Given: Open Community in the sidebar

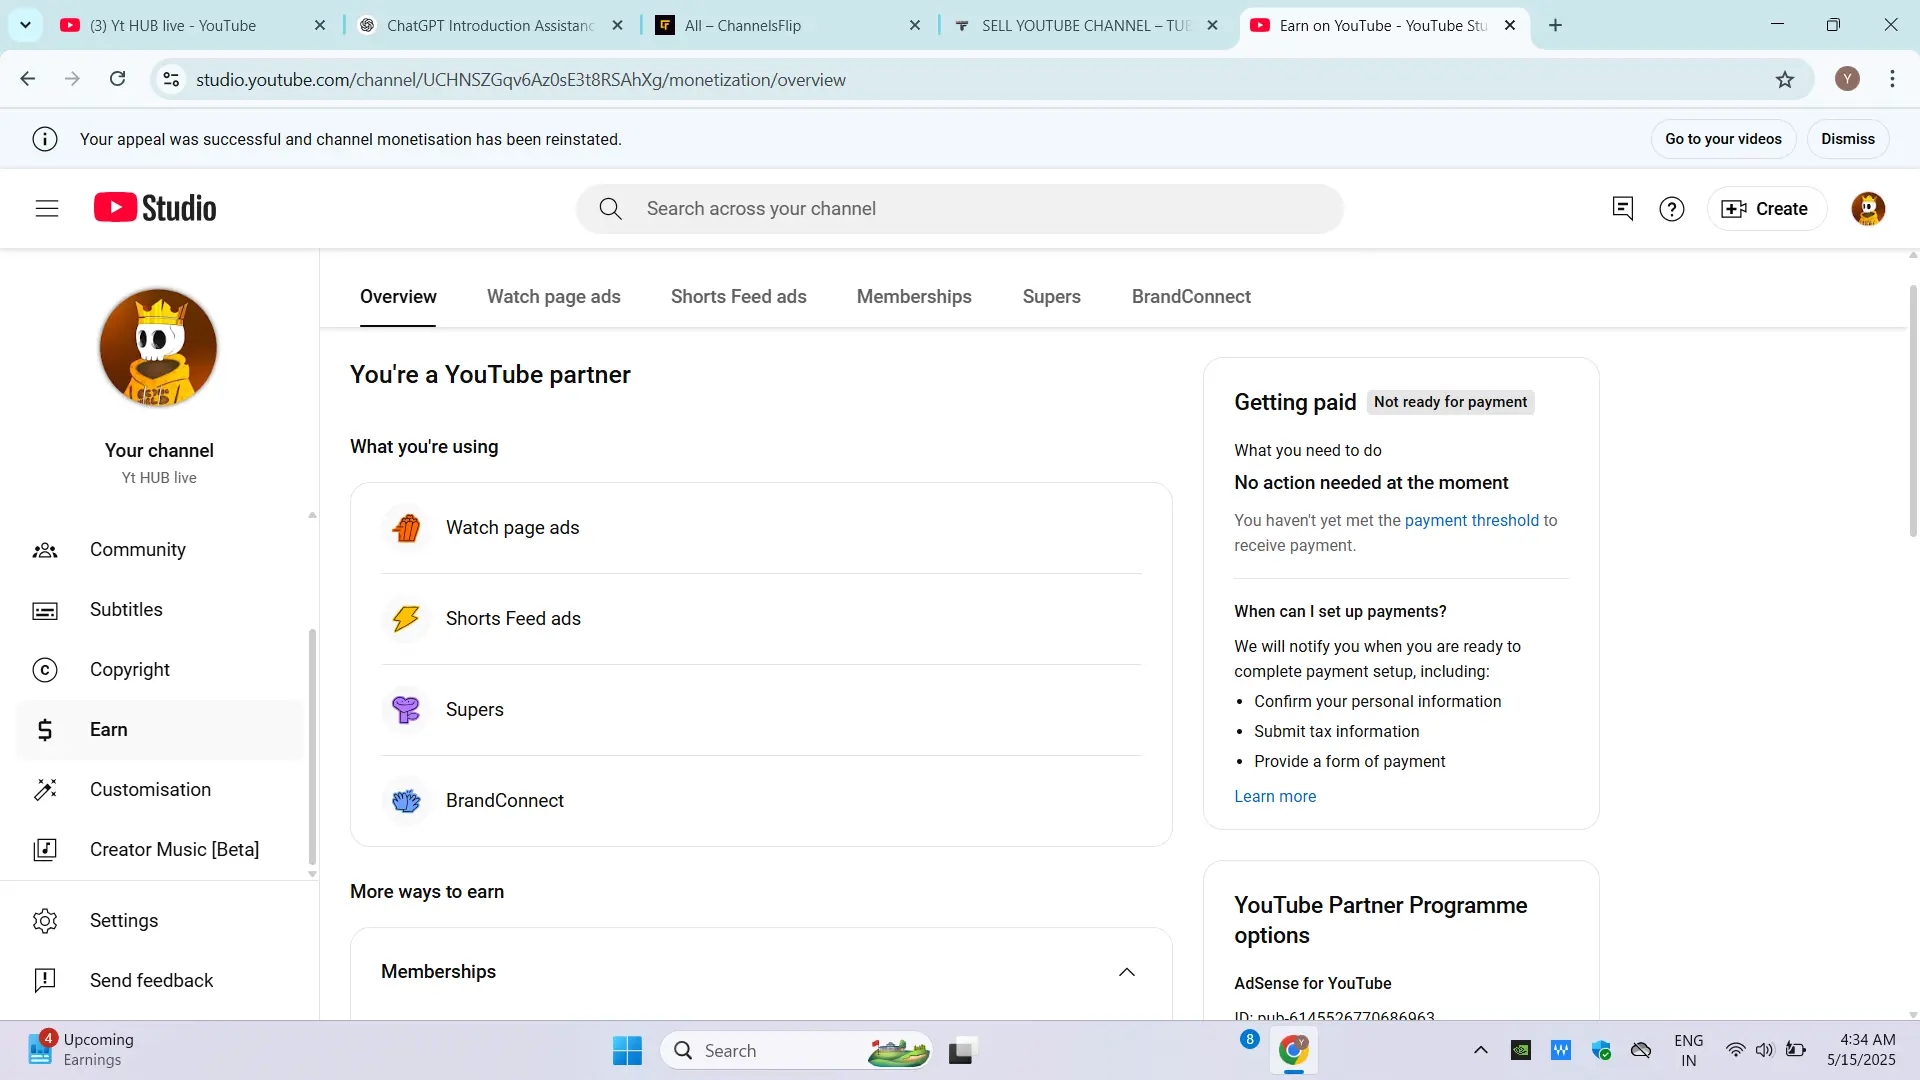Looking at the screenshot, I should pyautogui.click(x=160, y=550).
